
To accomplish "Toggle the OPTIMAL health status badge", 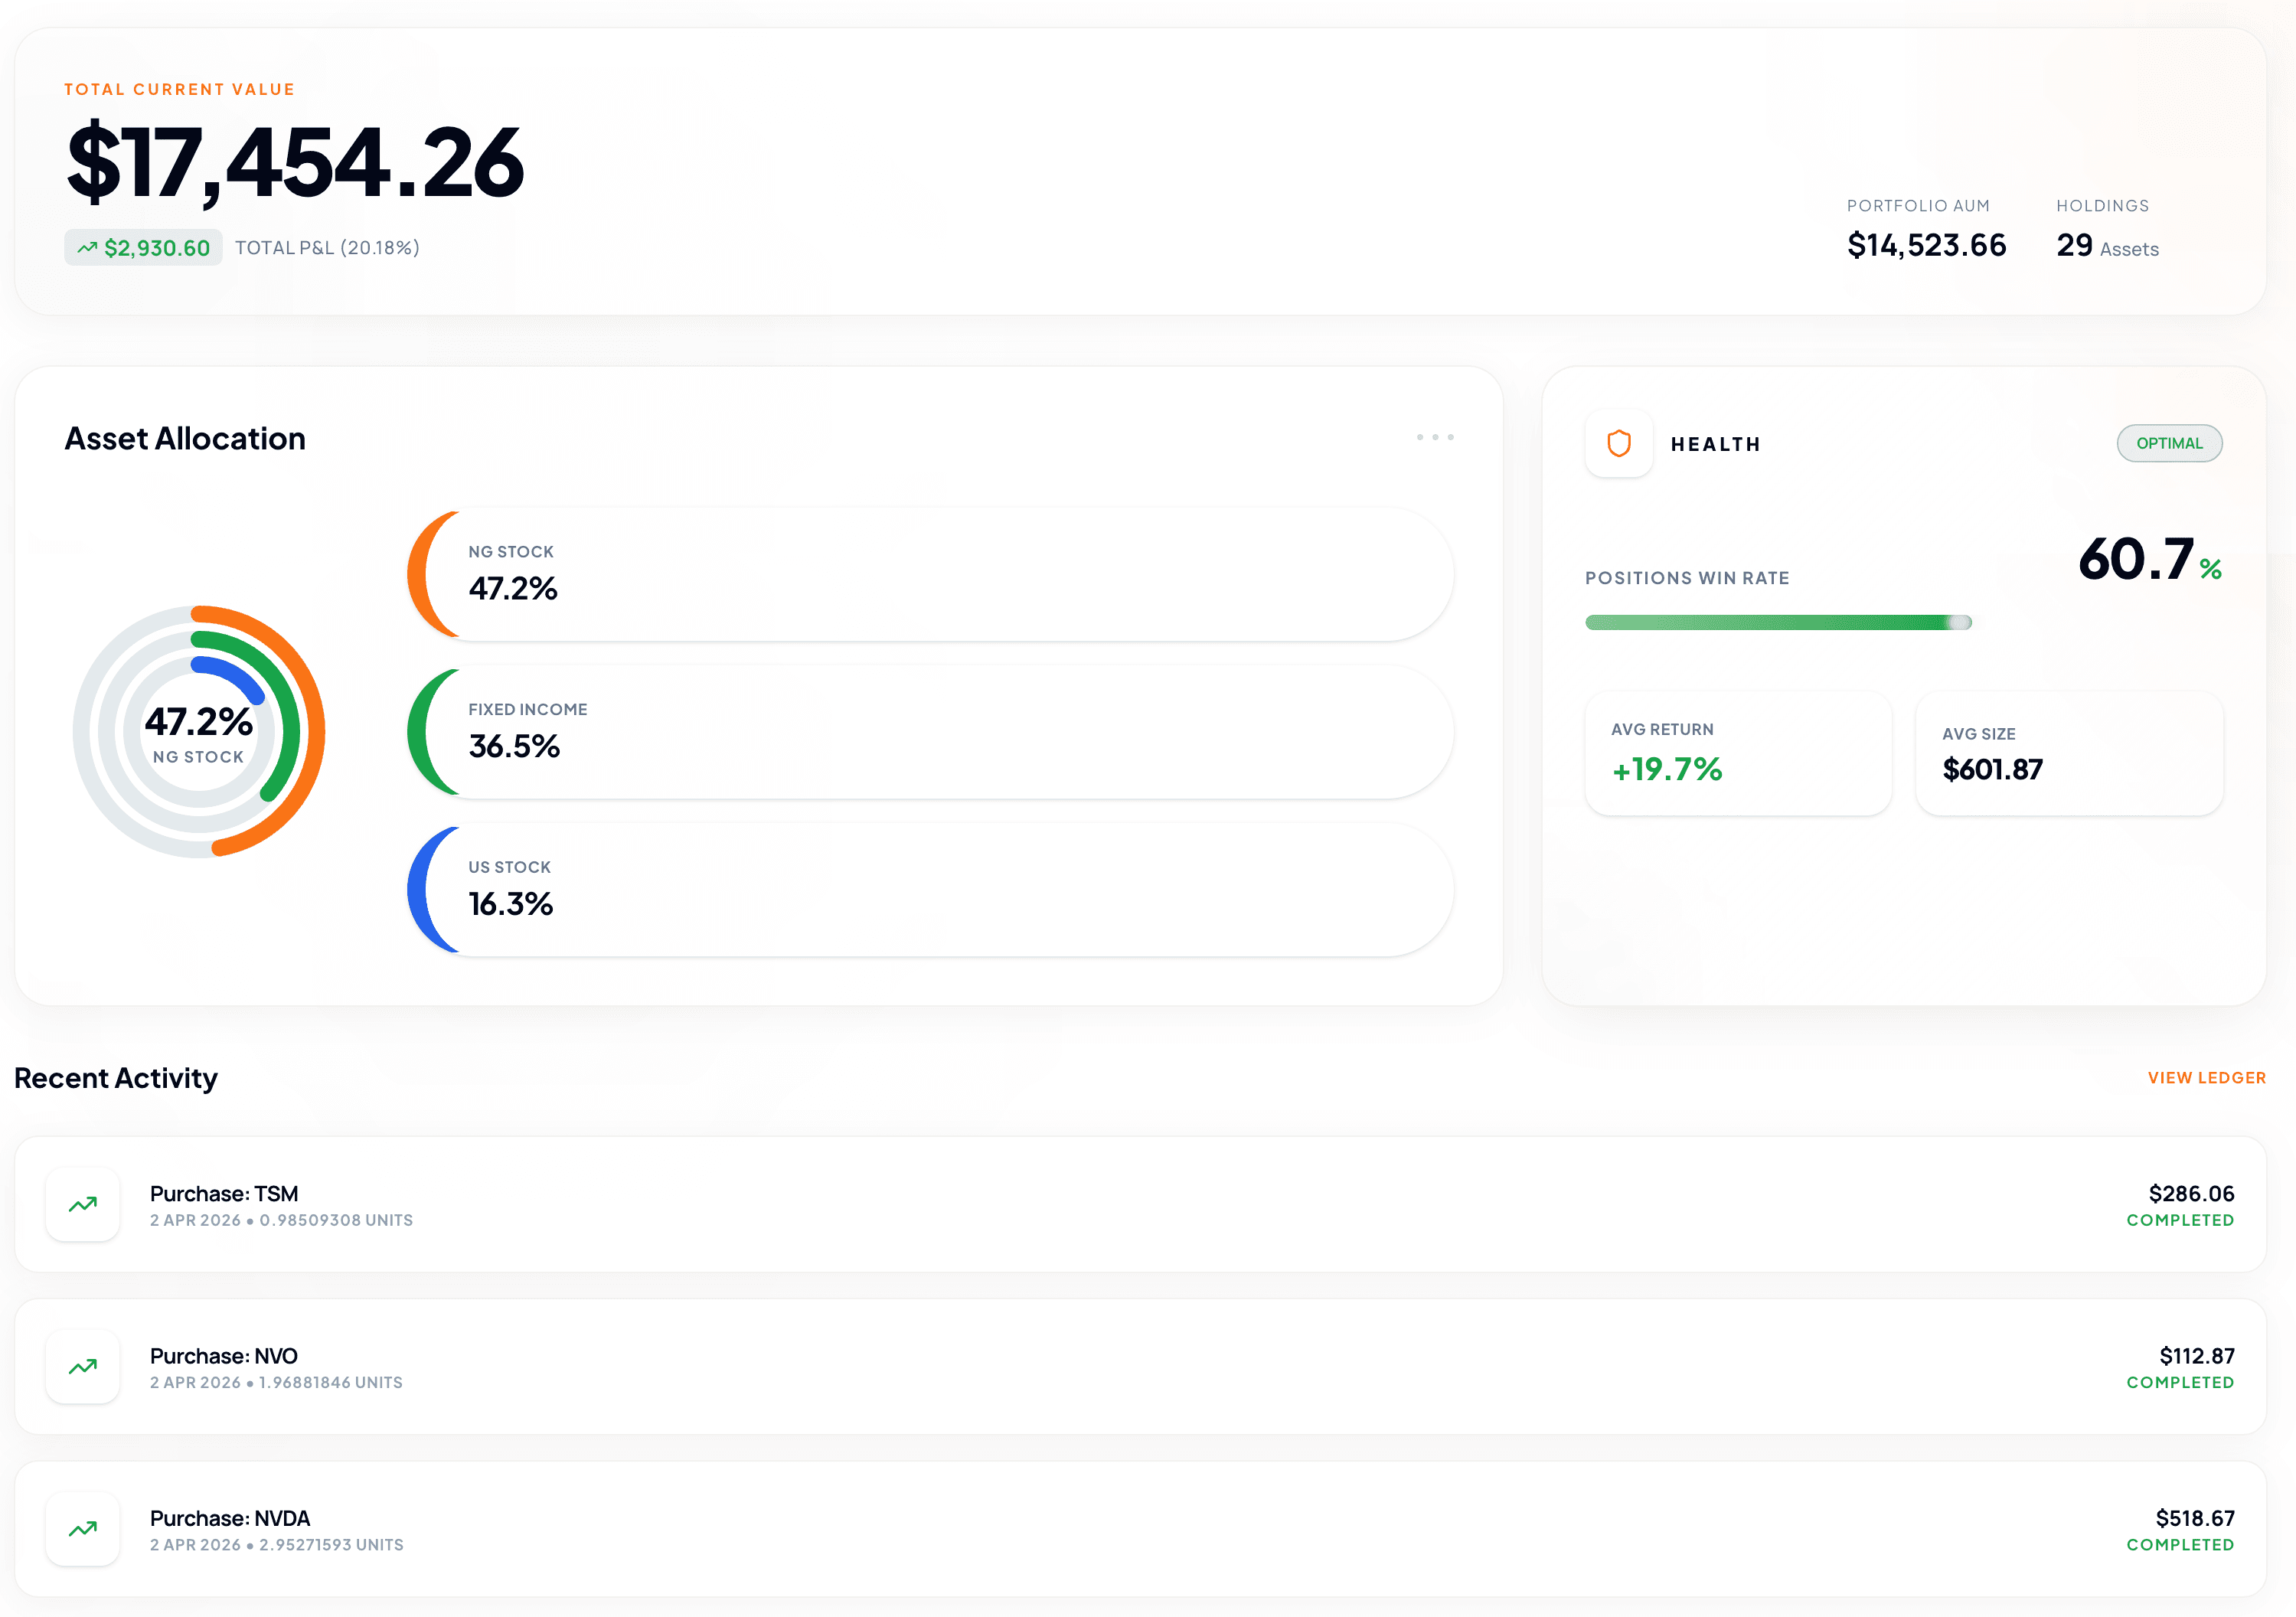I will click(2169, 443).
